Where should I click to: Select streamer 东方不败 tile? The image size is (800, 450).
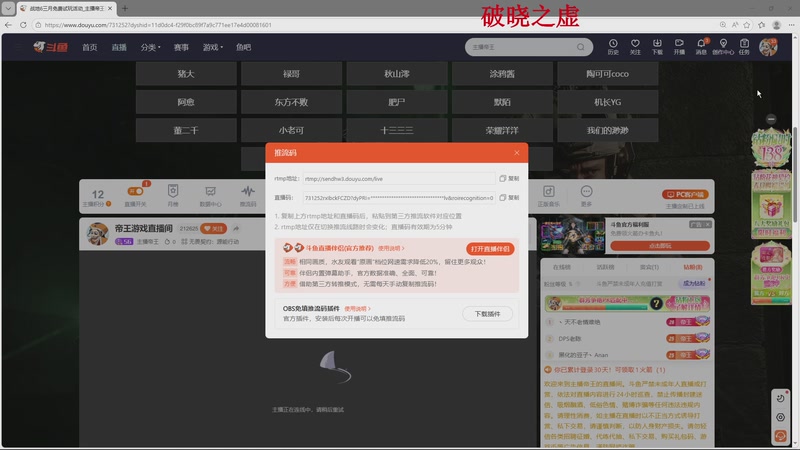coord(291,102)
